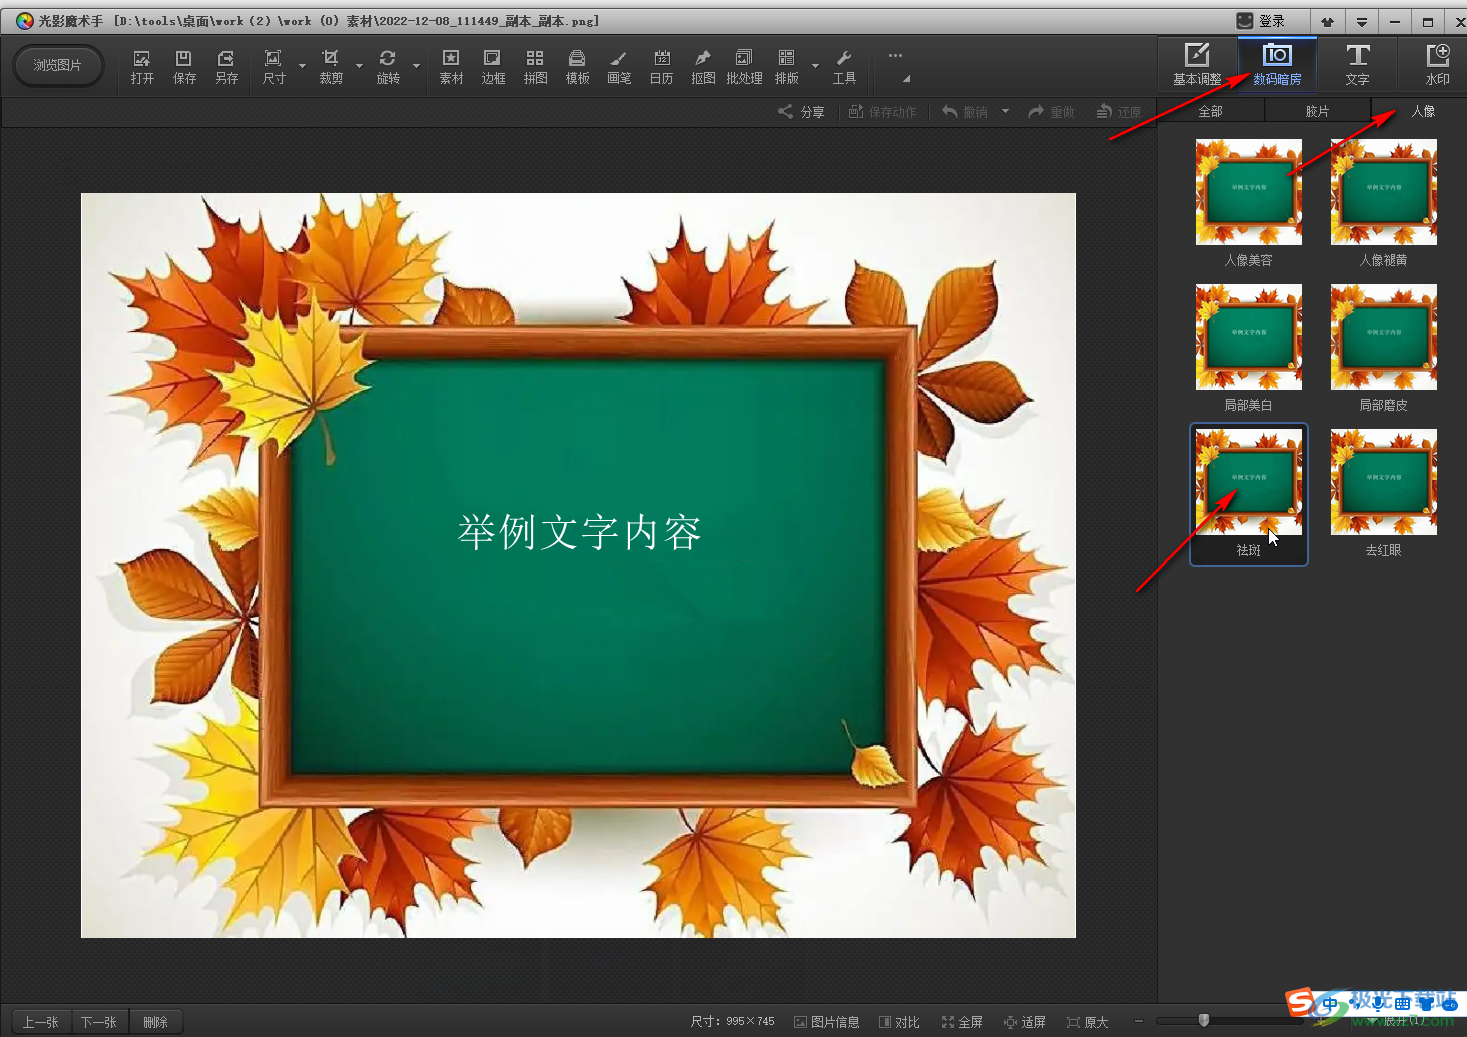Screen dimensions: 1467x1037
Task: Click the zoom slider handle
Action: point(1204,1020)
